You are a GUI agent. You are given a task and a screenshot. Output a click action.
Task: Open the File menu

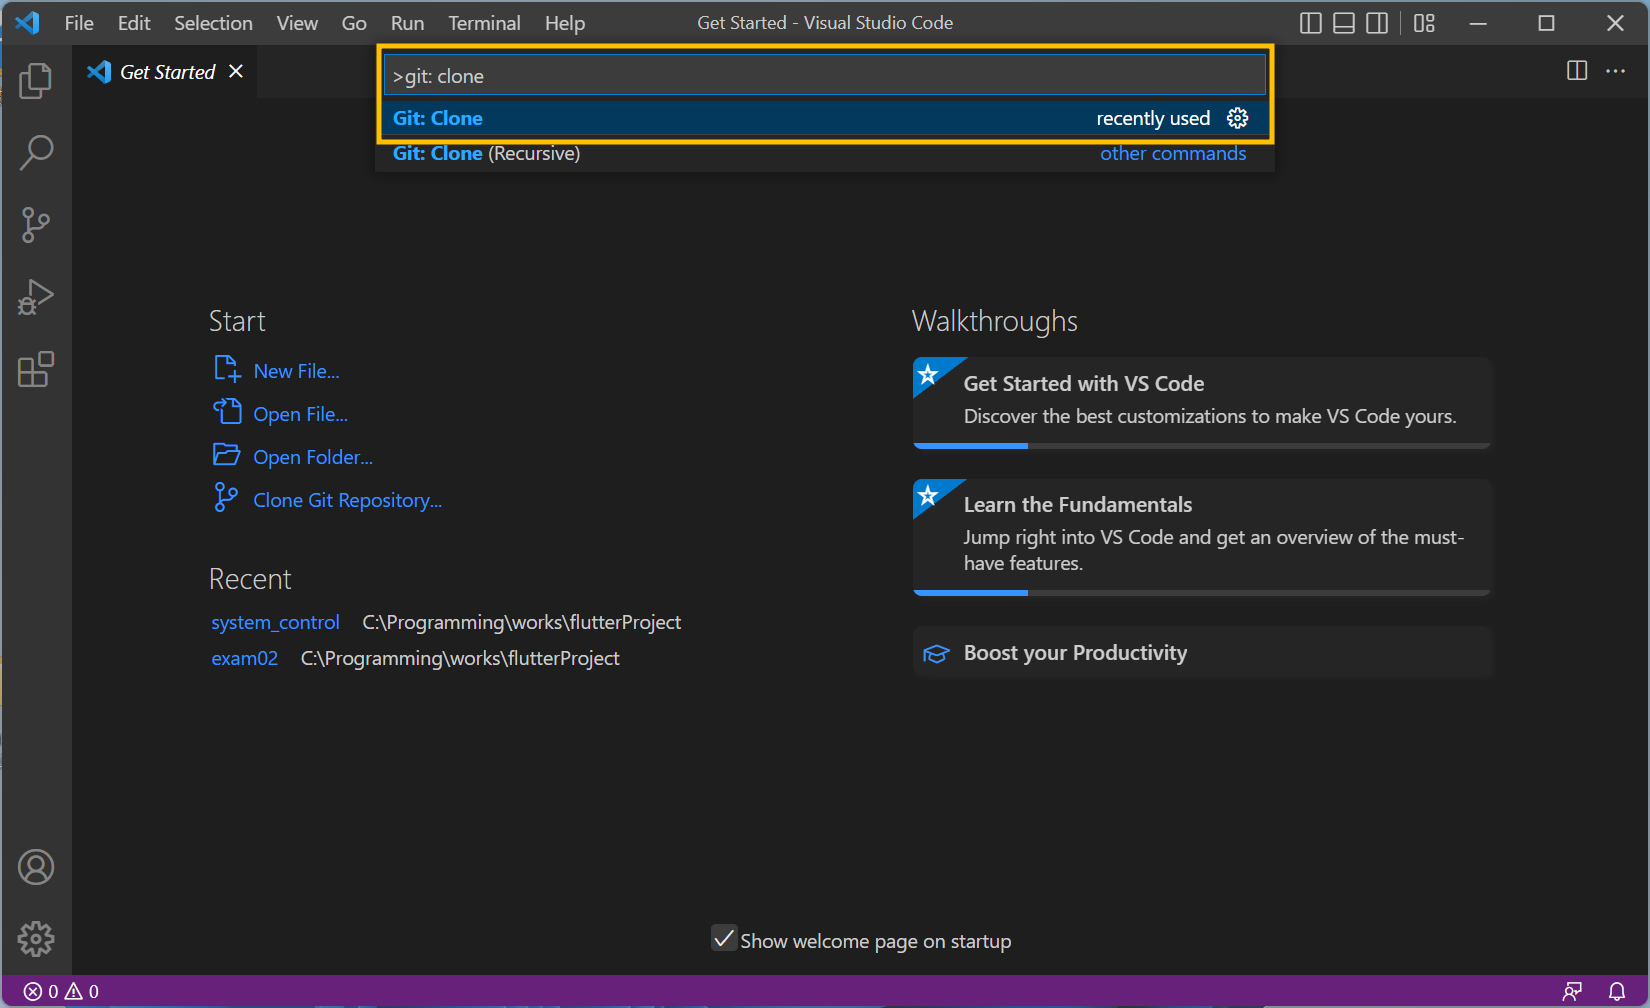pyautogui.click(x=79, y=23)
